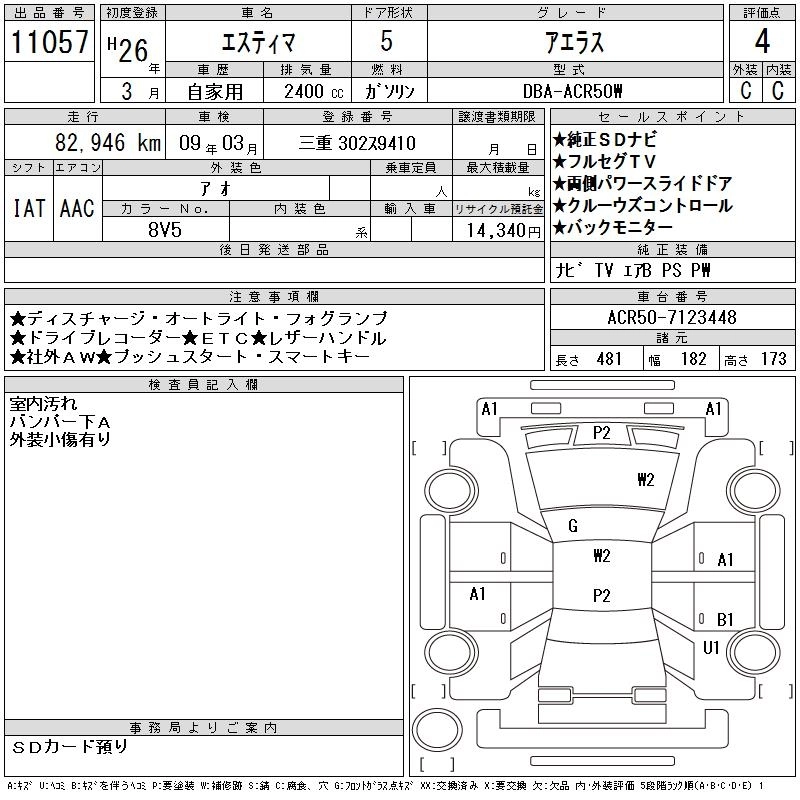The width and height of the screenshot is (800, 800).
Task: Click the note line starting ドライブレコーダー
Action: 198,338
